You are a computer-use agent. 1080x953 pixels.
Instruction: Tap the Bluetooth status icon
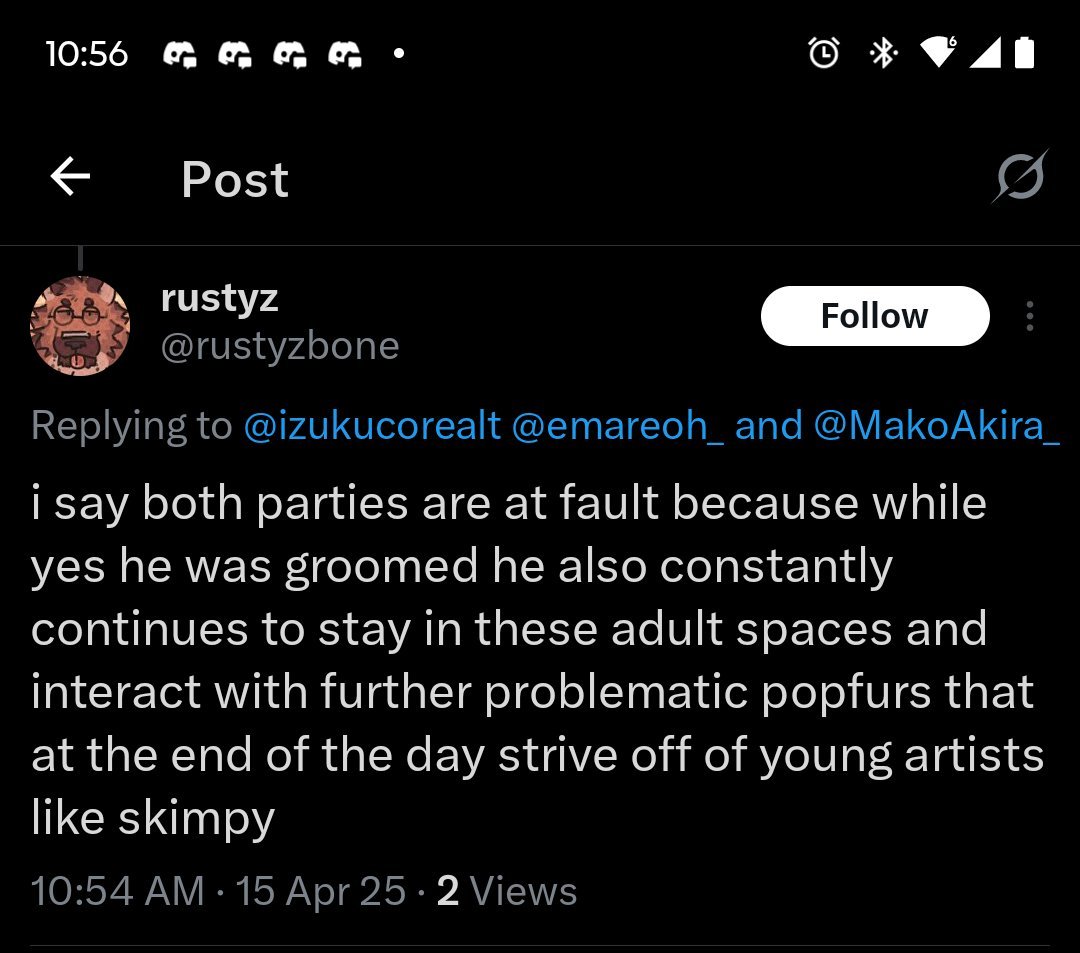click(x=882, y=54)
